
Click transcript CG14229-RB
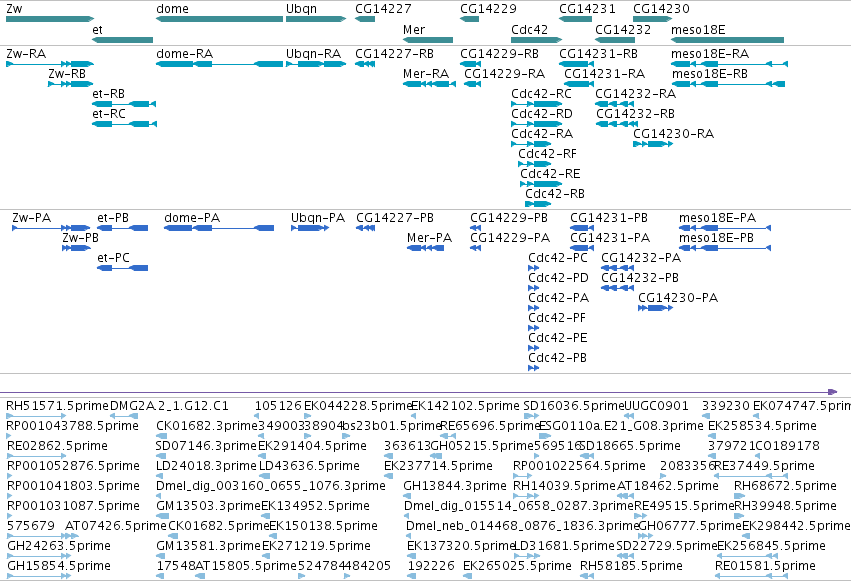(x=471, y=64)
